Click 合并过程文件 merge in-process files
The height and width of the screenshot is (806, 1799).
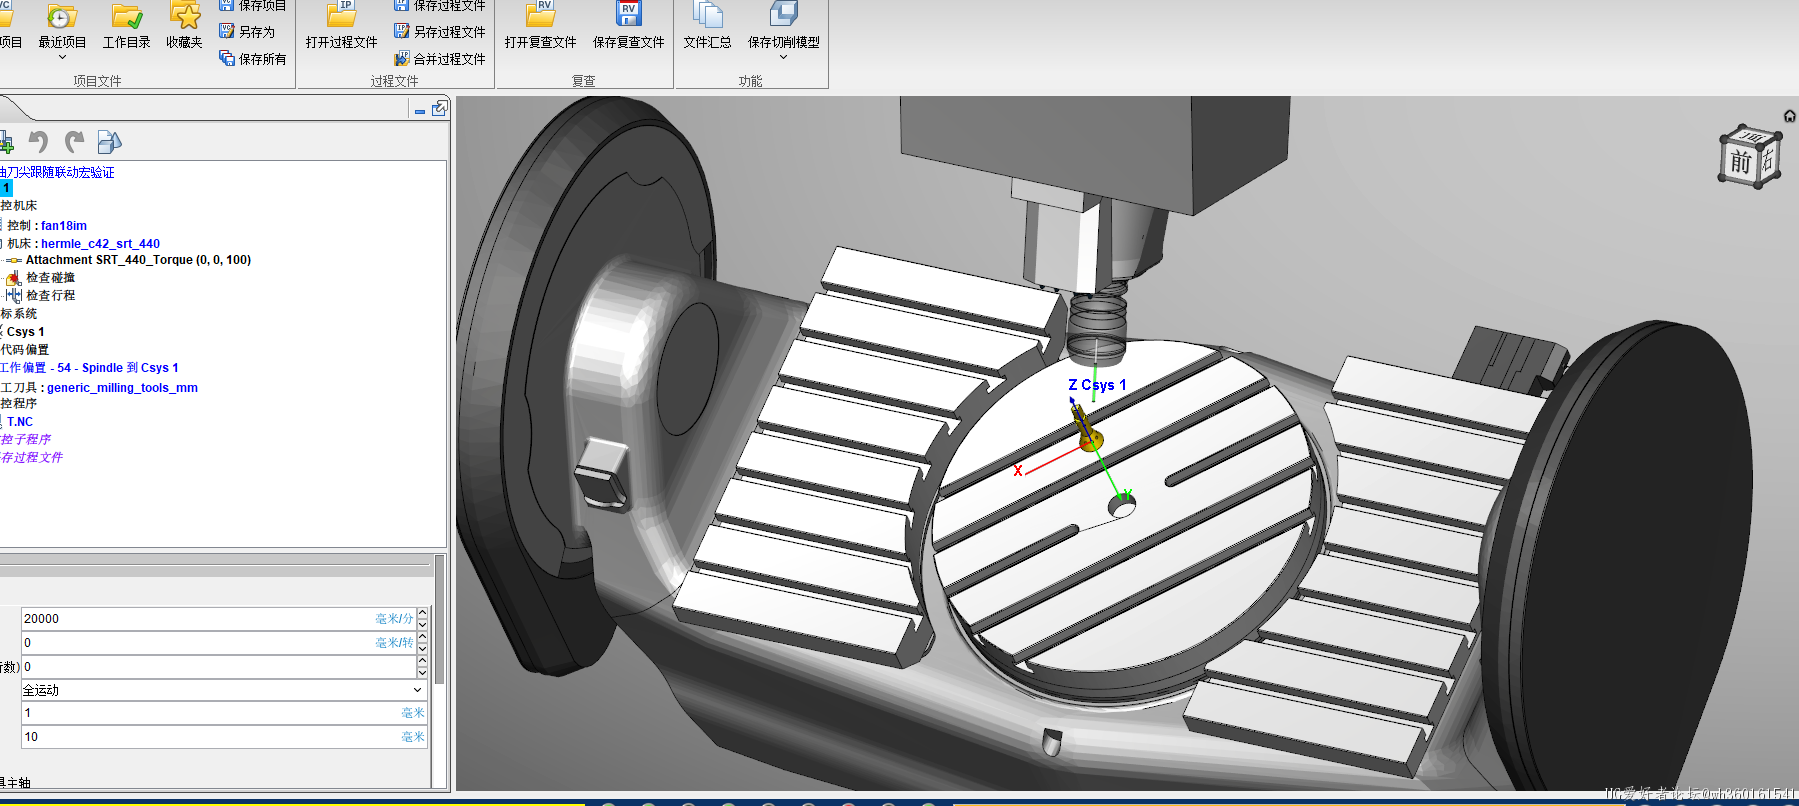pyautogui.click(x=440, y=59)
